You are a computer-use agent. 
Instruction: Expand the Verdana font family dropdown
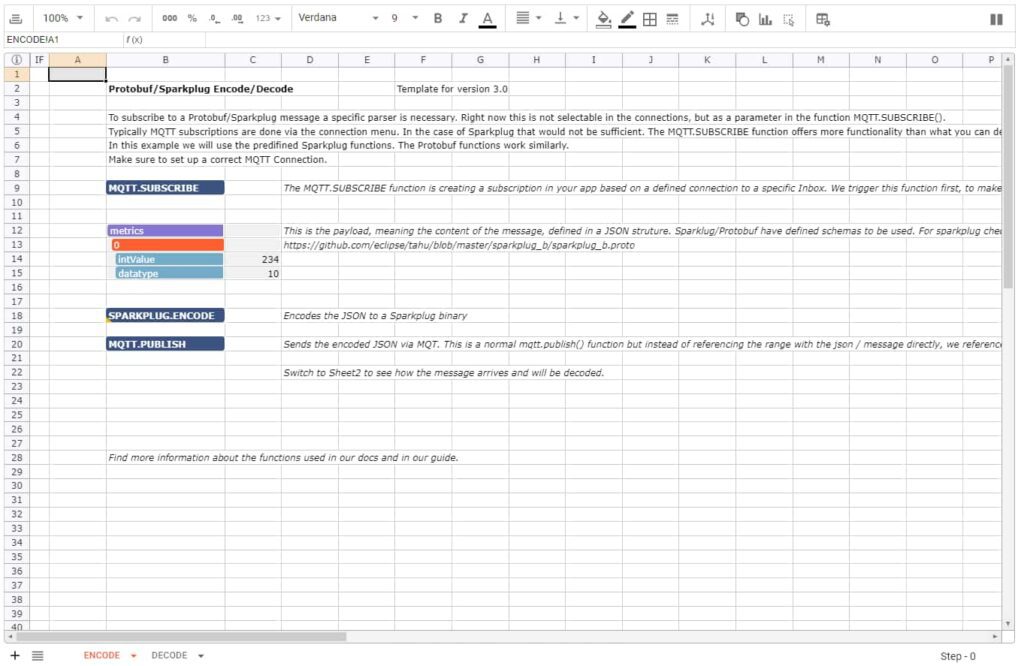tap(338, 18)
